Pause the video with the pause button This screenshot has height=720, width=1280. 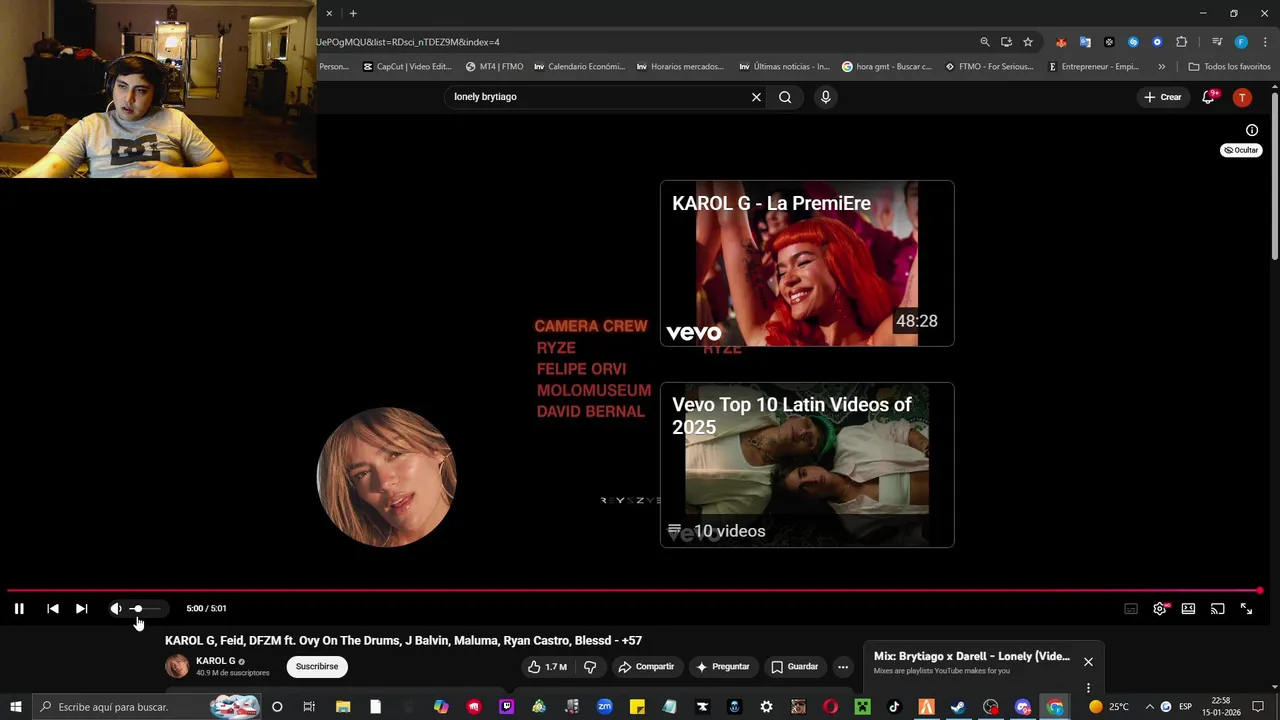tap(19, 608)
